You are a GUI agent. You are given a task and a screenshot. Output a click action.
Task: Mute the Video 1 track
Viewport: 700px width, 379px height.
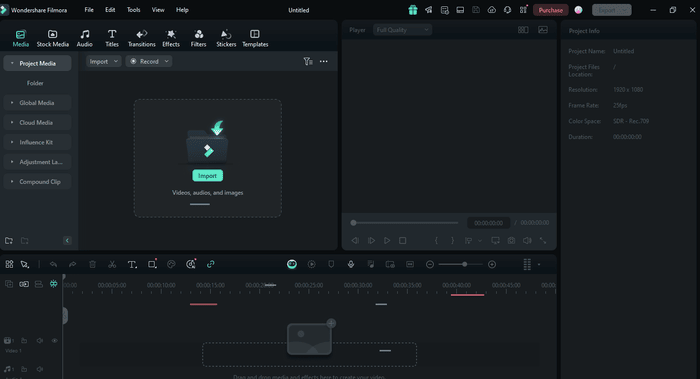pos(40,341)
